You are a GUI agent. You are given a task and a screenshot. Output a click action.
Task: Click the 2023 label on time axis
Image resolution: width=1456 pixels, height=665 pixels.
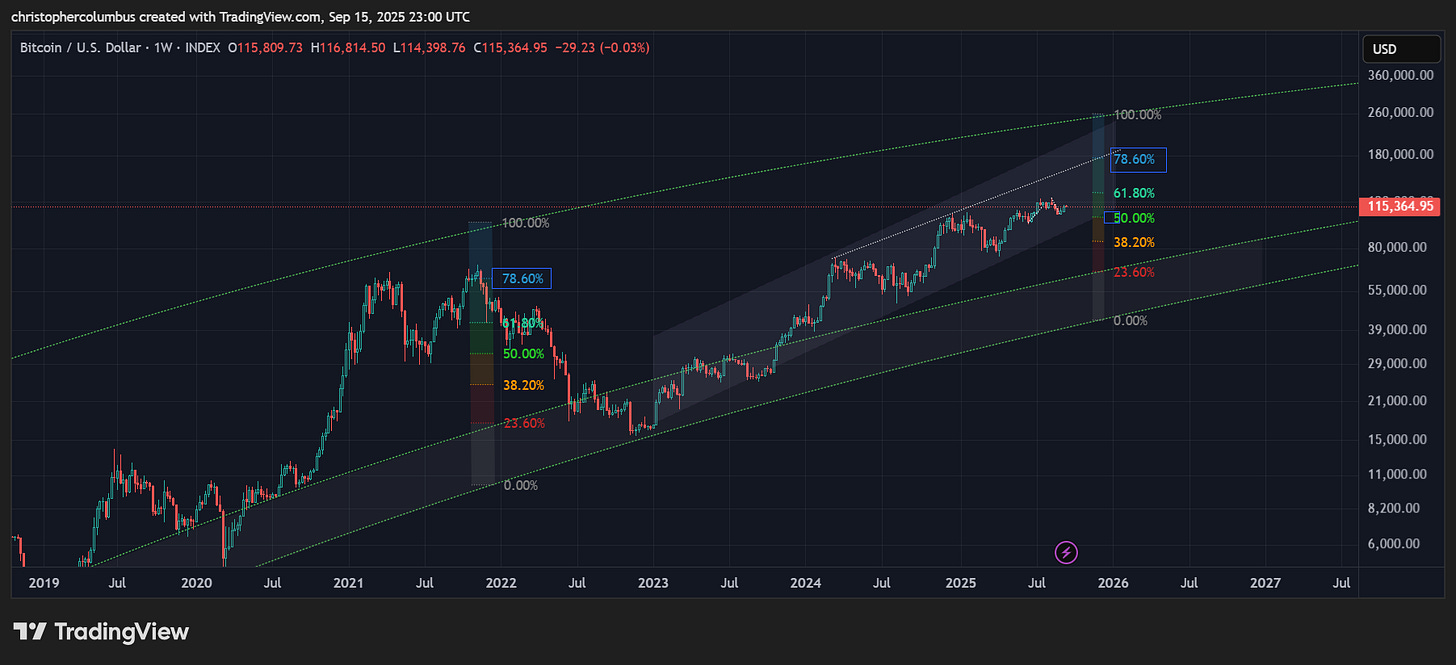[x=653, y=582]
